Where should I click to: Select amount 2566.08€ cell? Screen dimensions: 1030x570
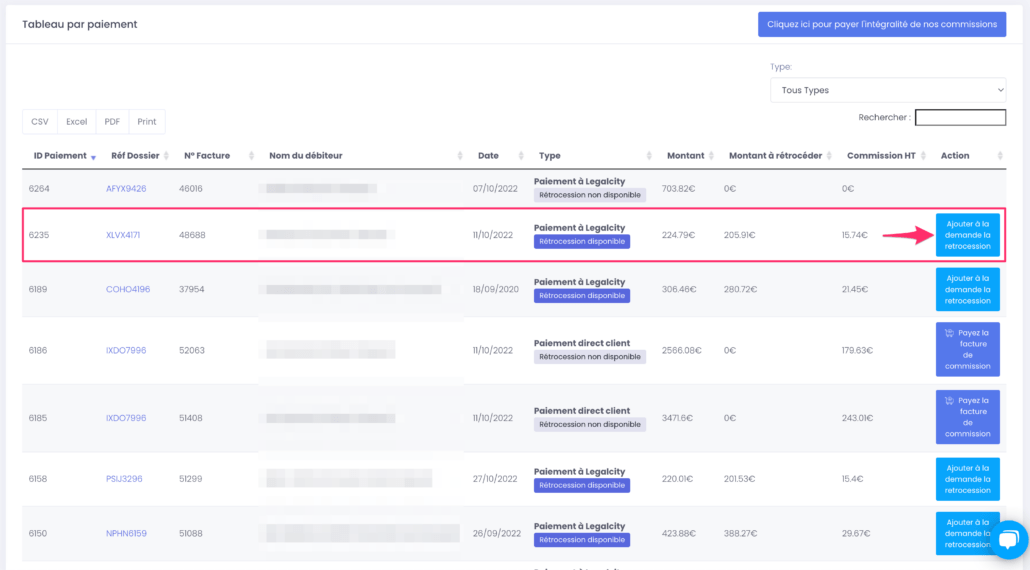[682, 350]
